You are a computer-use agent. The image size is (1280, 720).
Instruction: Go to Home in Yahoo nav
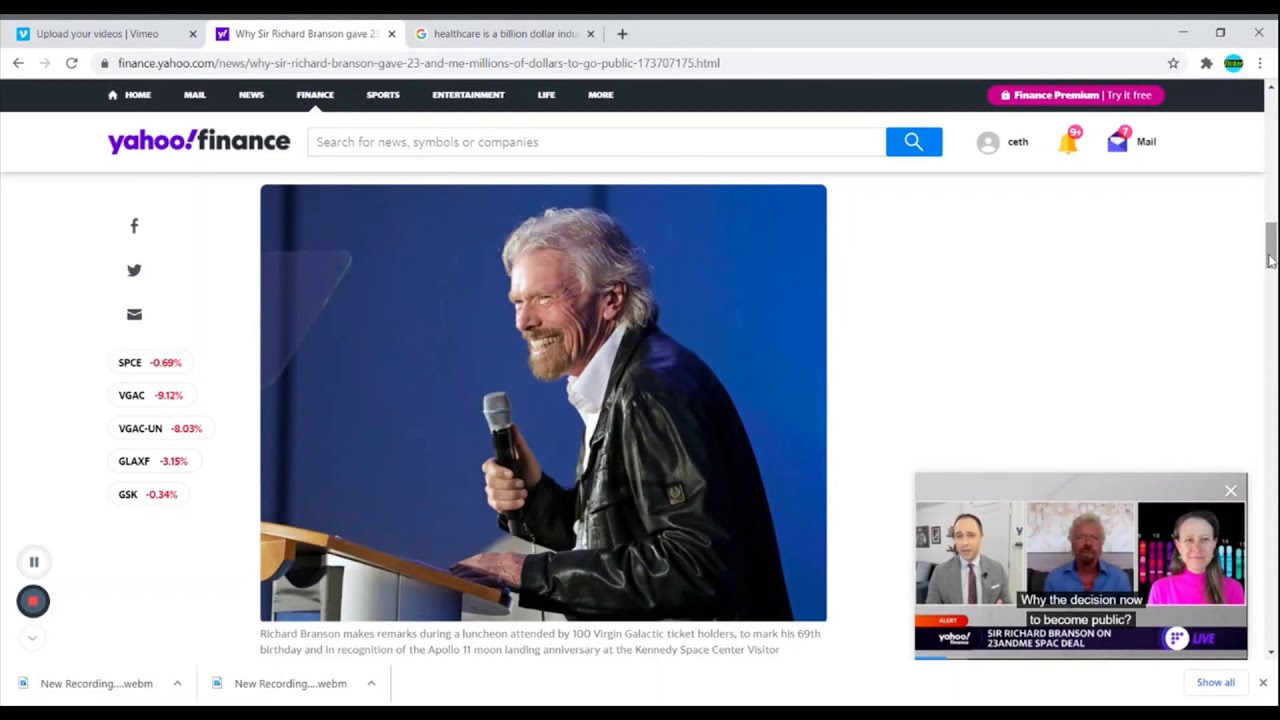coord(130,95)
